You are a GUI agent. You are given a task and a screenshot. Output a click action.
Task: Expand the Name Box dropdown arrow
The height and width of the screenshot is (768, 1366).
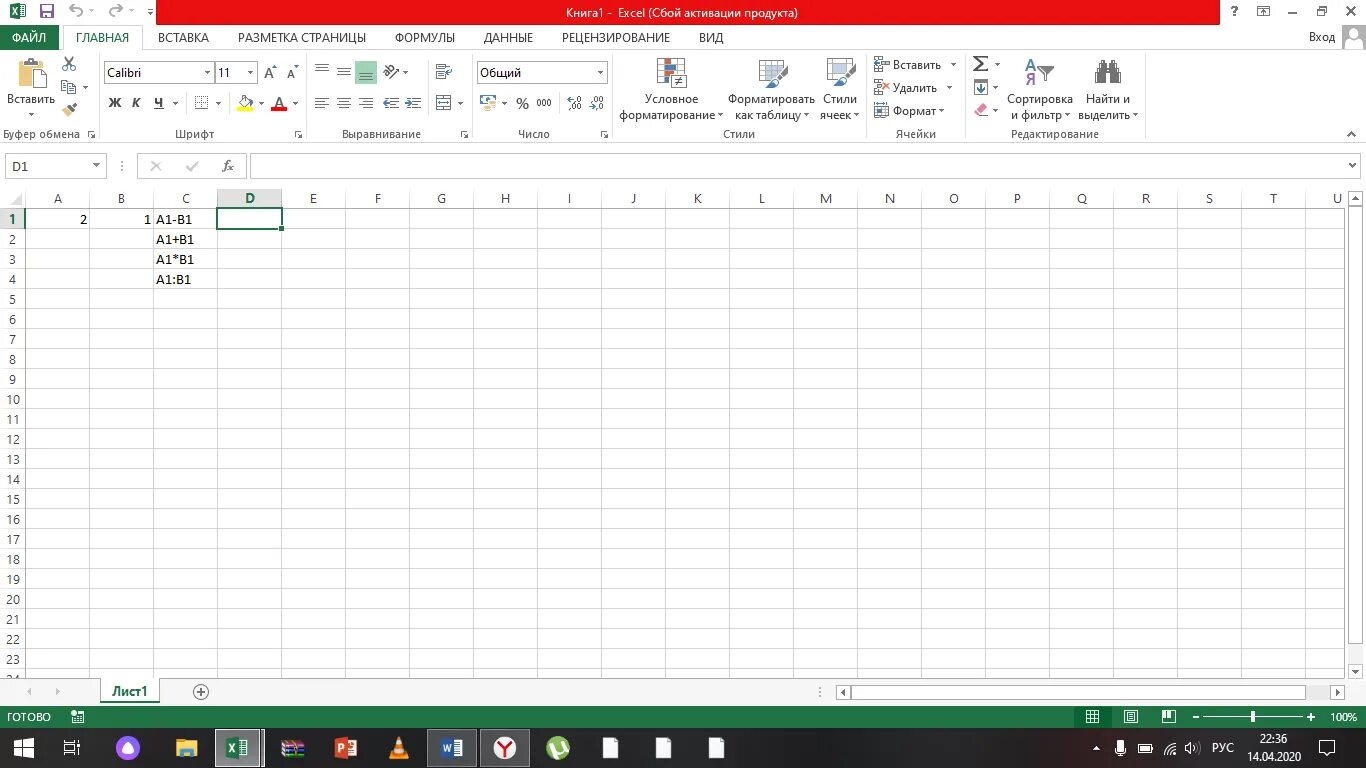coord(97,166)
